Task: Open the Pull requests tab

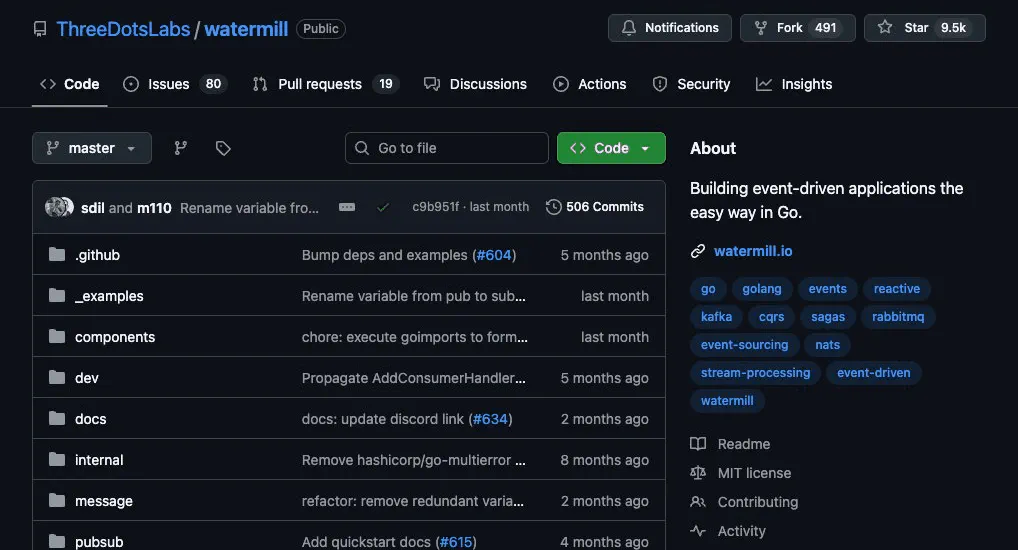Action: tap(325, 84)
